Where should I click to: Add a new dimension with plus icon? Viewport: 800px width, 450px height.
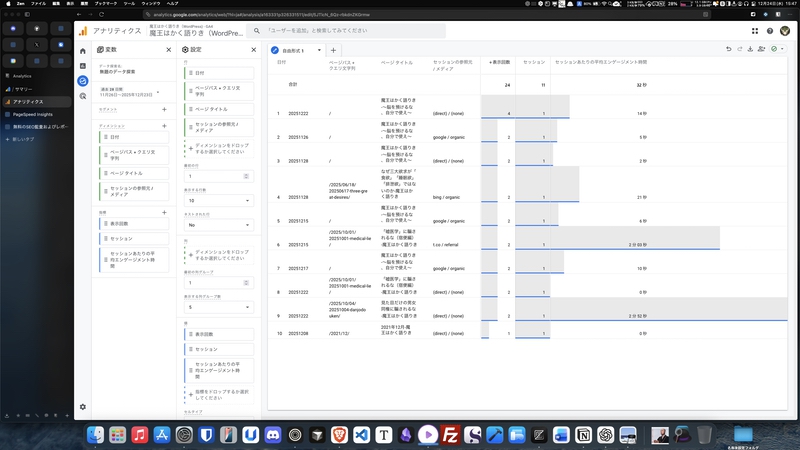pyautogui.click(x=165, y=126)
